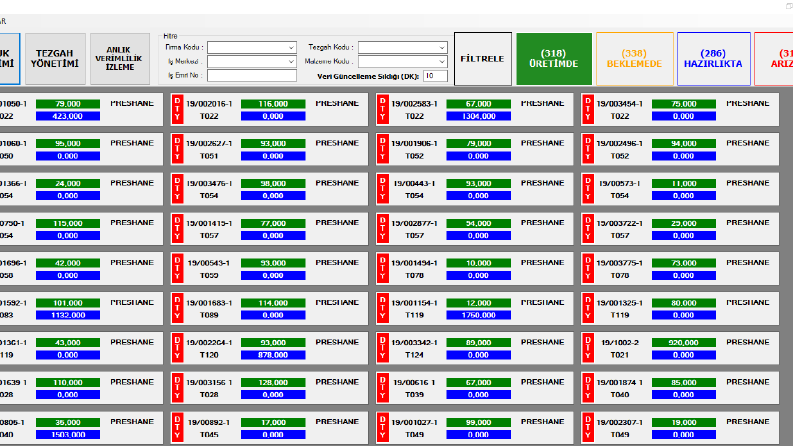Select order number text 19/003342-1
This screenshot has height=446, width=793.
[414, 343]
